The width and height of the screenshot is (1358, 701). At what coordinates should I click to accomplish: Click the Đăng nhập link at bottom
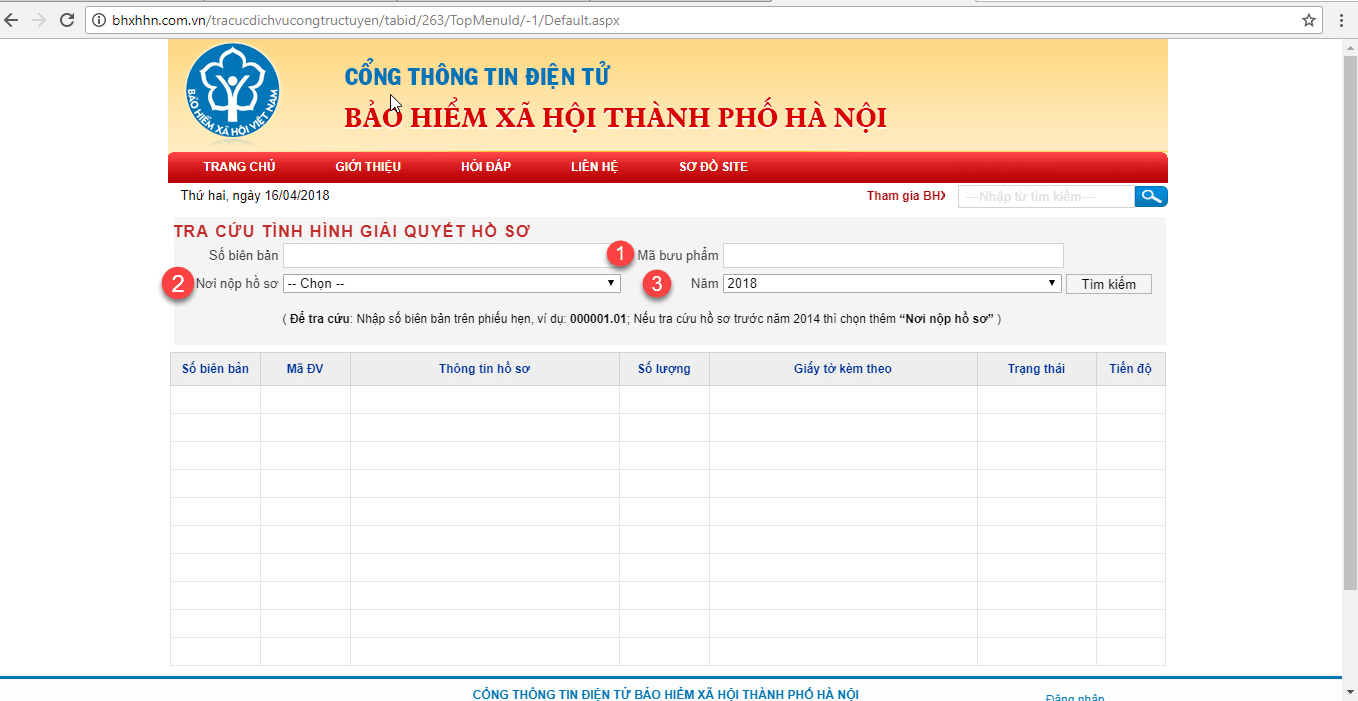pos(1075,697)
